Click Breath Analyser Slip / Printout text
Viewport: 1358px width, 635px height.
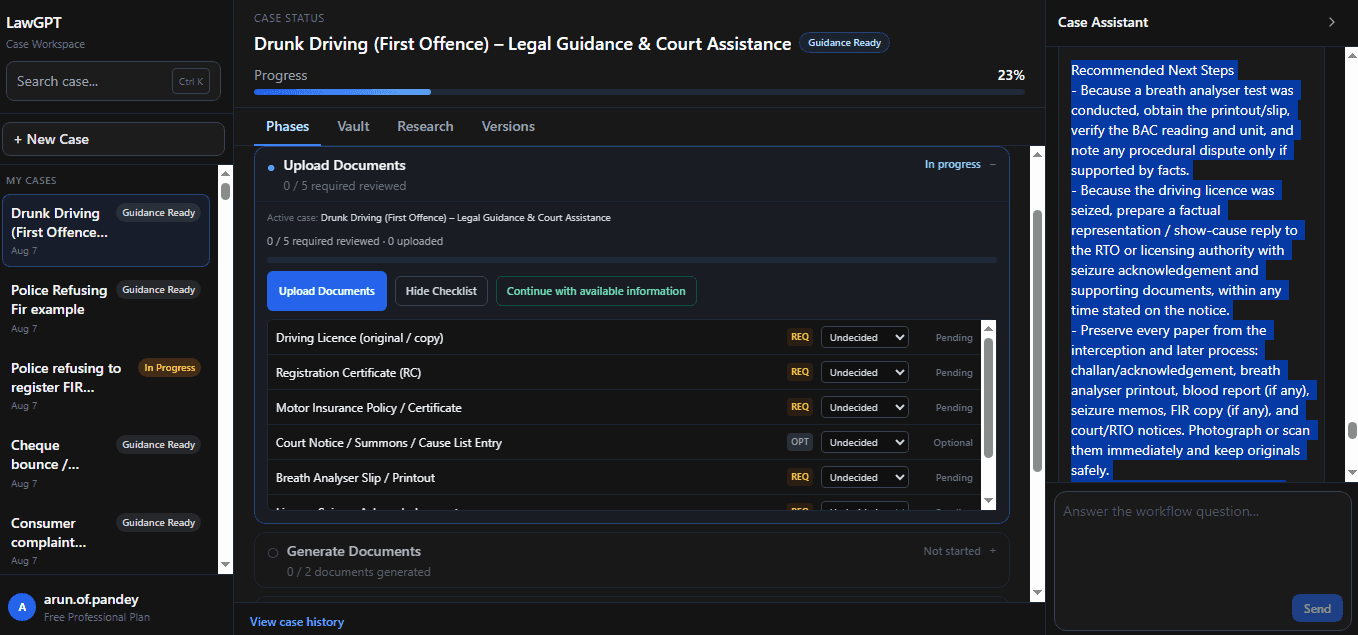[x=355, y=477]
